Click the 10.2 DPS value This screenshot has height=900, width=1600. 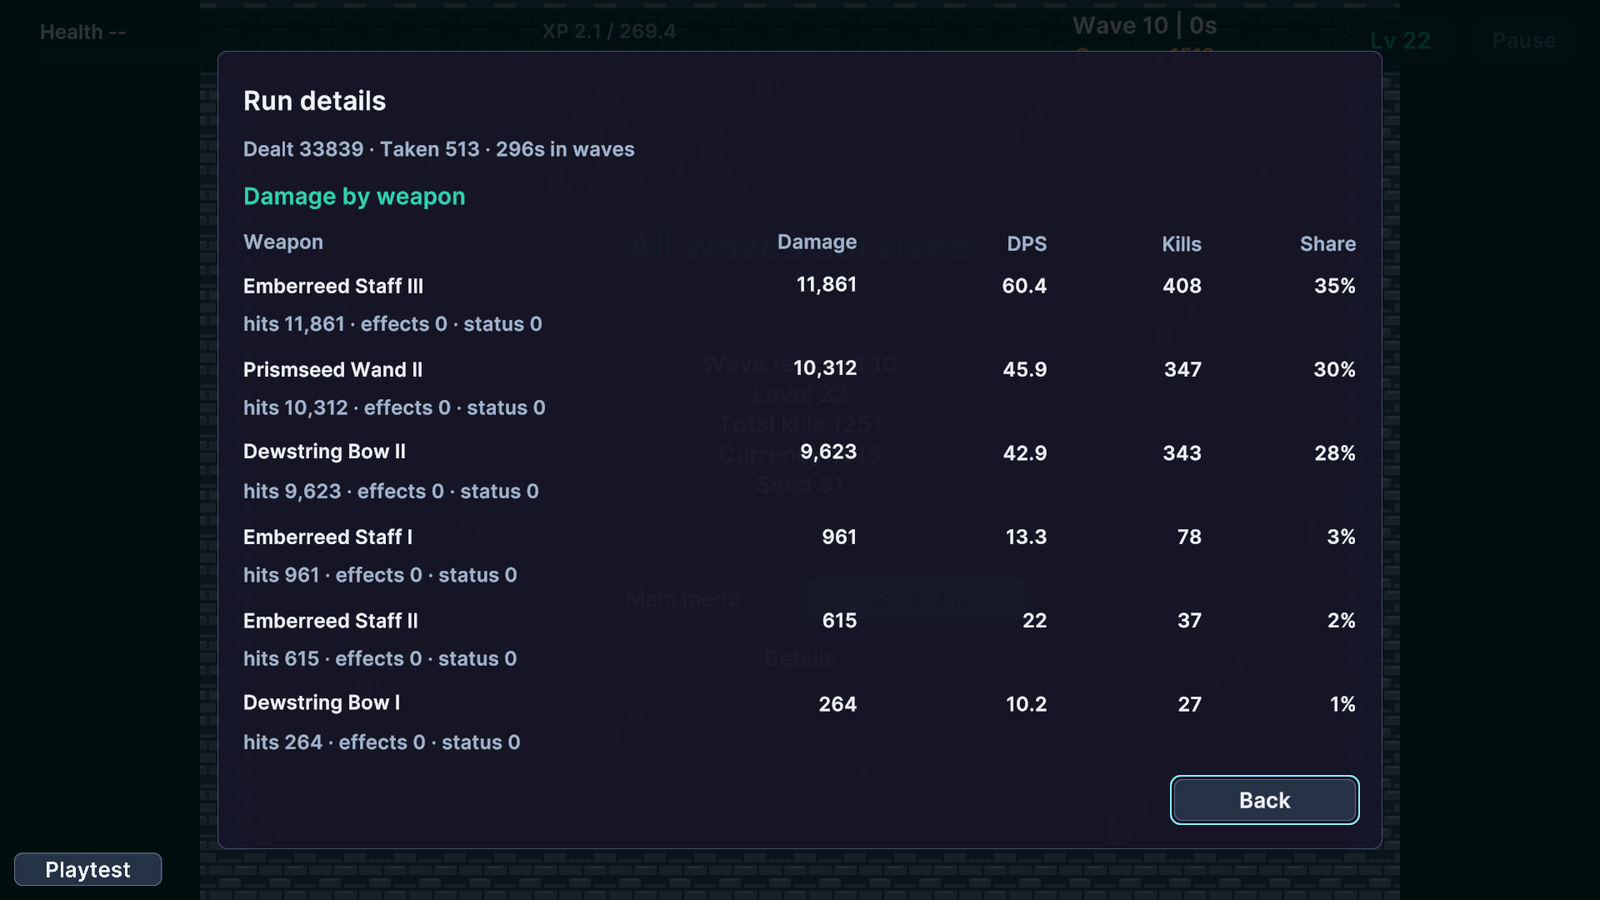pos(1026,705)
